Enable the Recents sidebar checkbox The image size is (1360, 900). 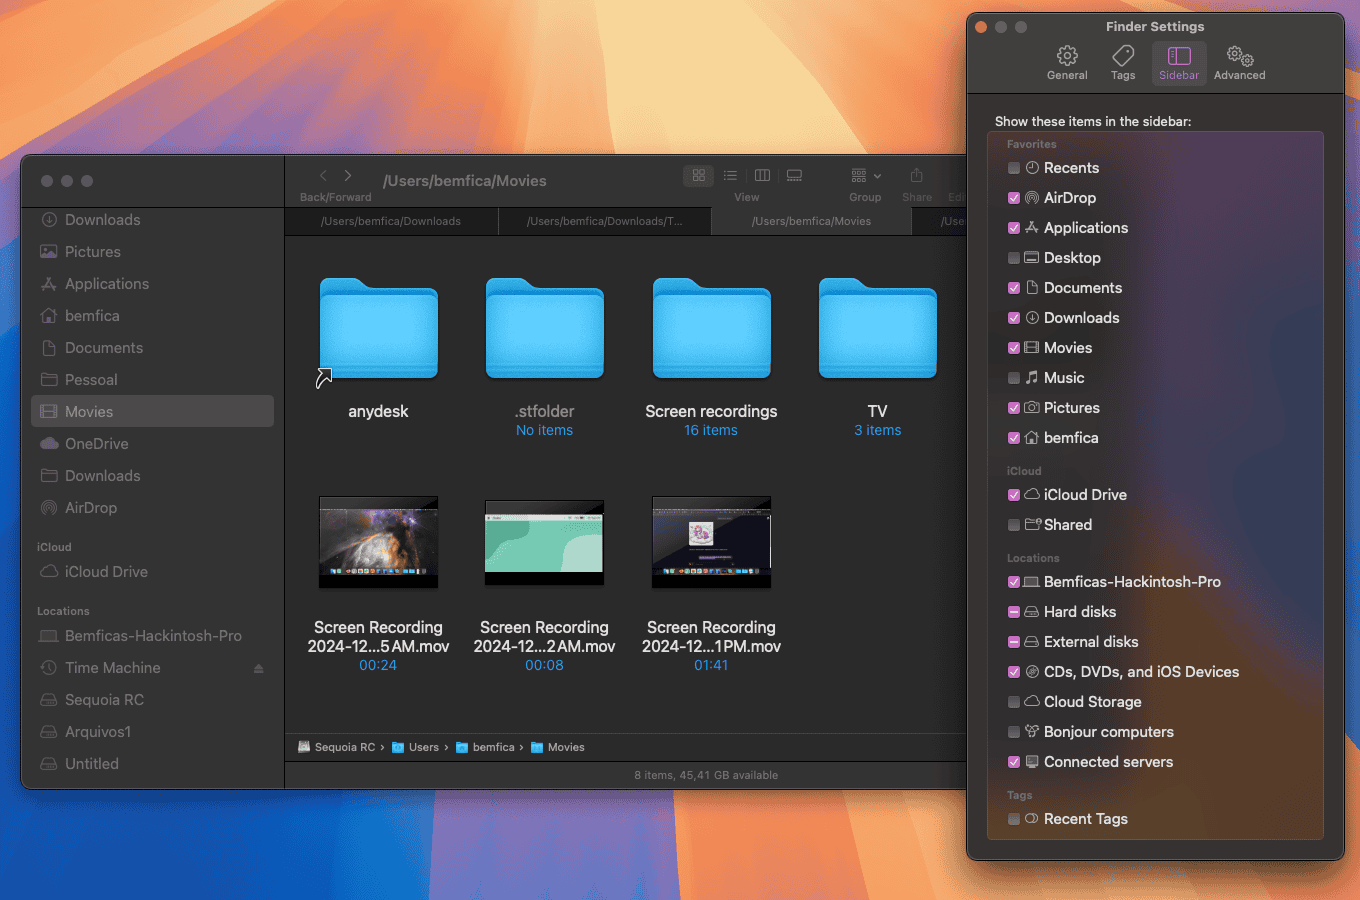(x=1014, y=168)
